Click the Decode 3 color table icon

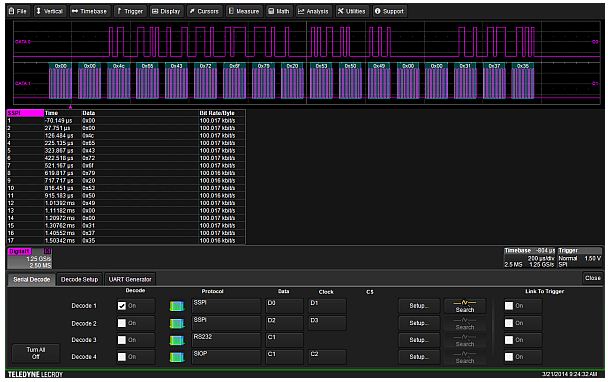click(x=177, y=340)
